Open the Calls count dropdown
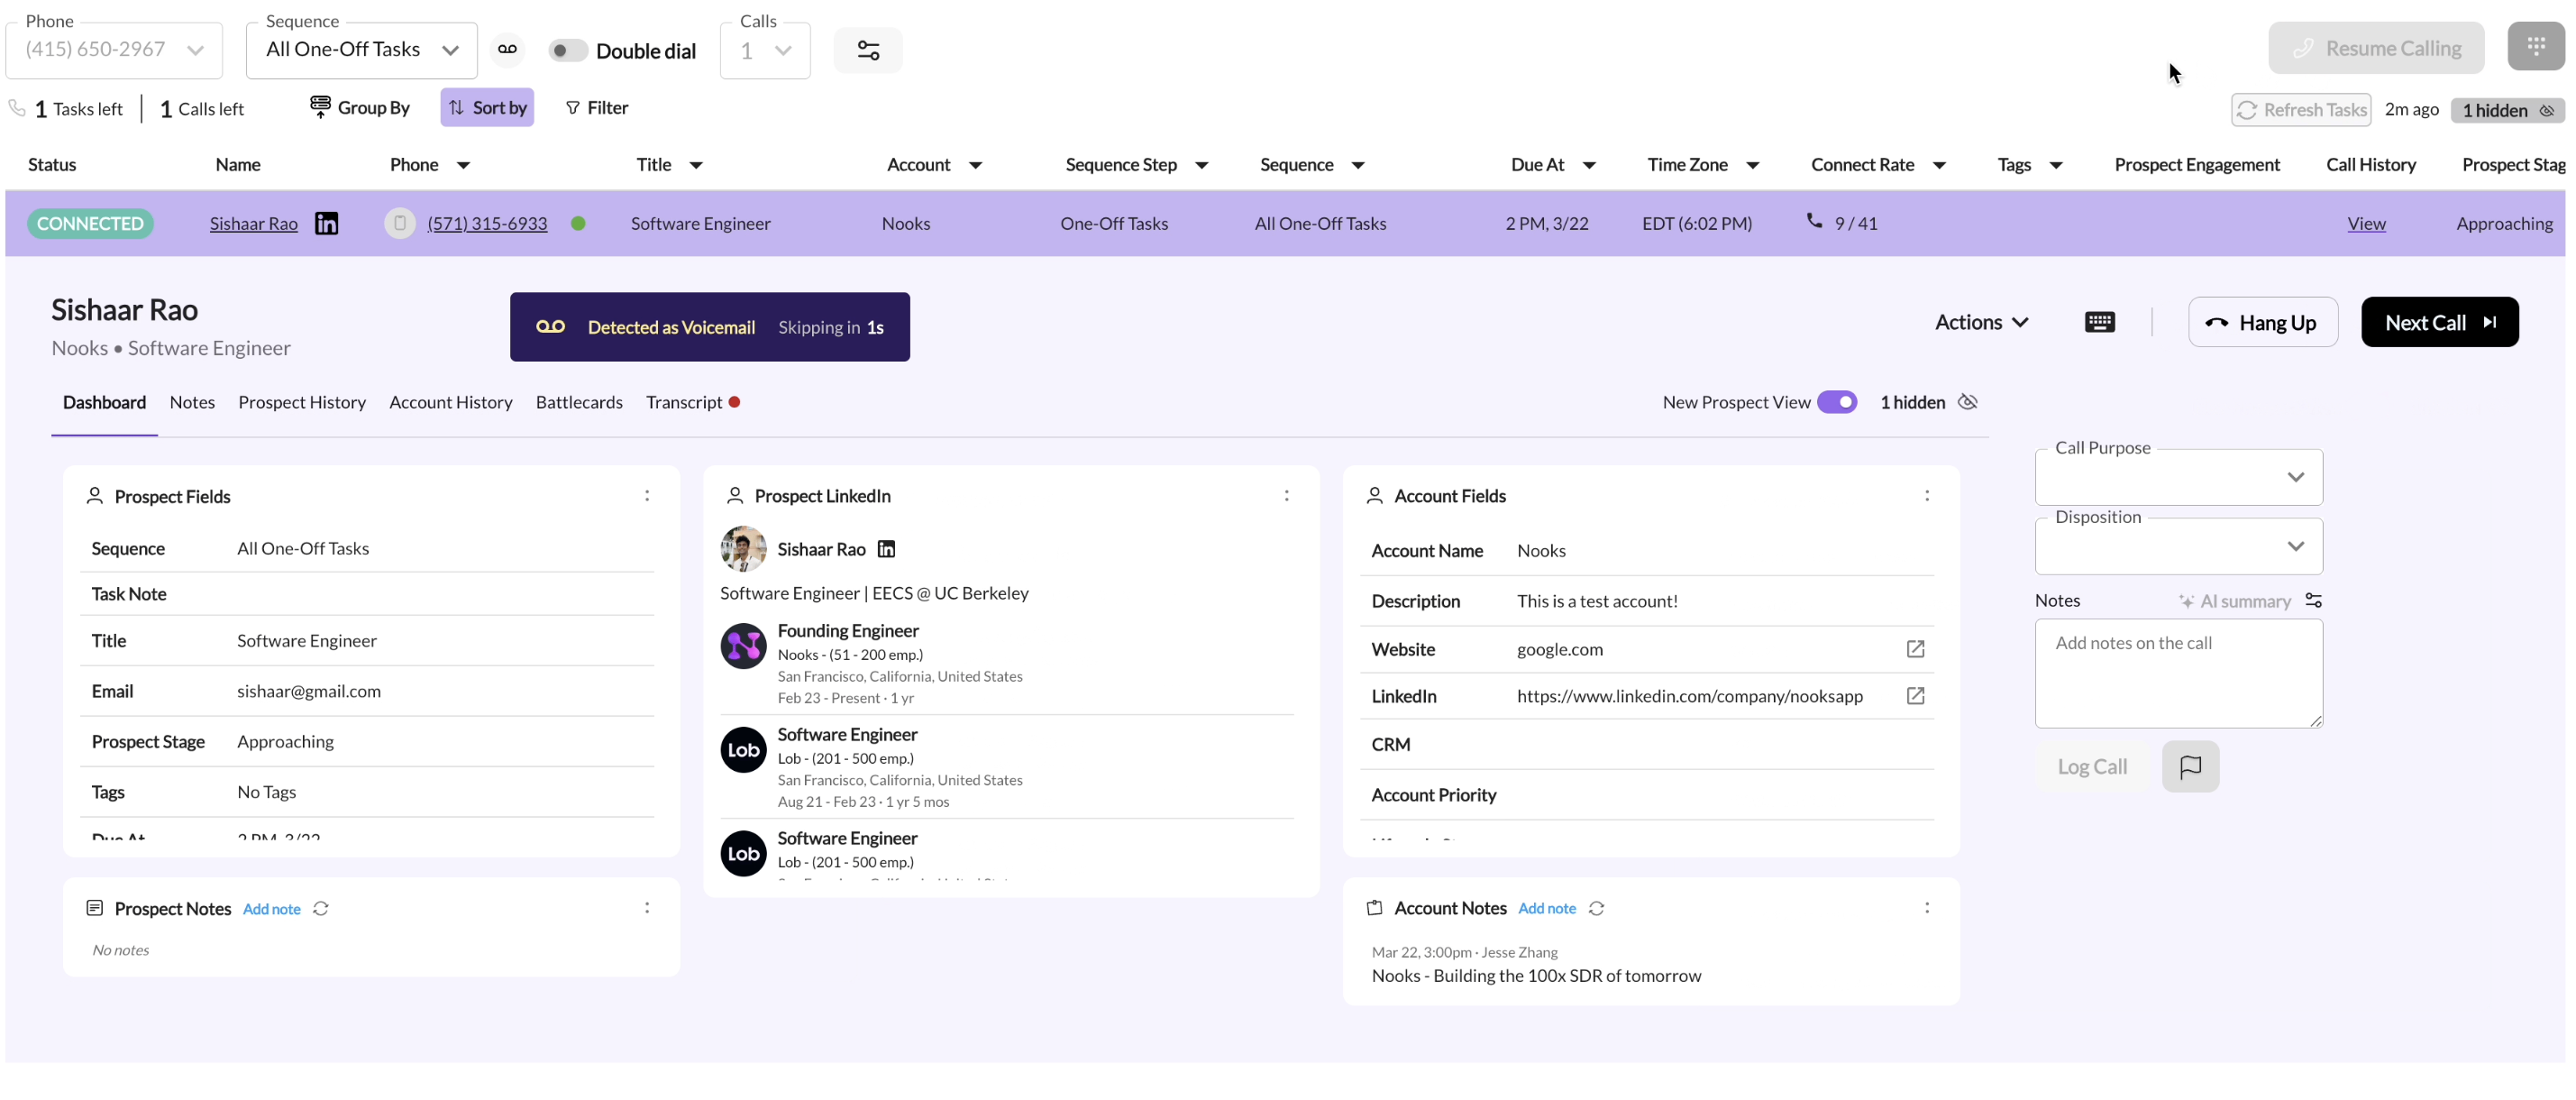Image resolution: width=2576 pixels, height=1100 pixels. click(765, 50)
